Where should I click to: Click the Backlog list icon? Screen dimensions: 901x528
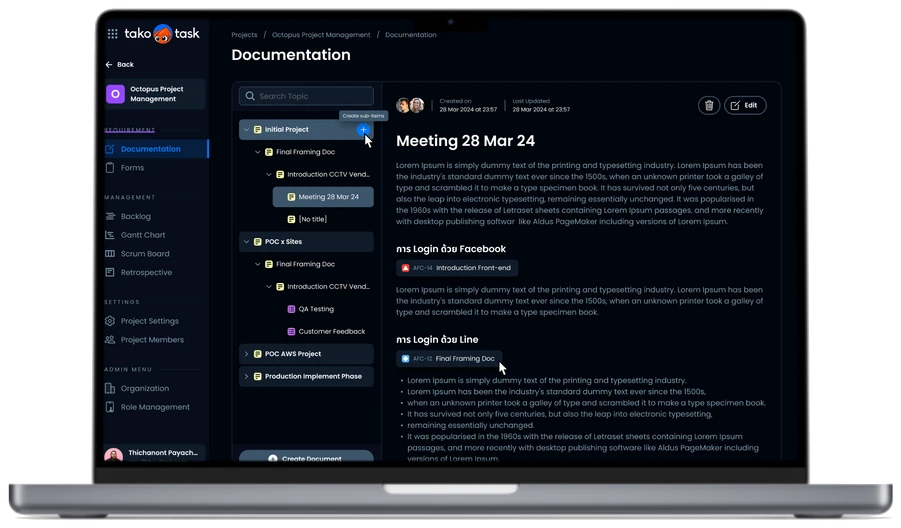click(x=110, y=217)
